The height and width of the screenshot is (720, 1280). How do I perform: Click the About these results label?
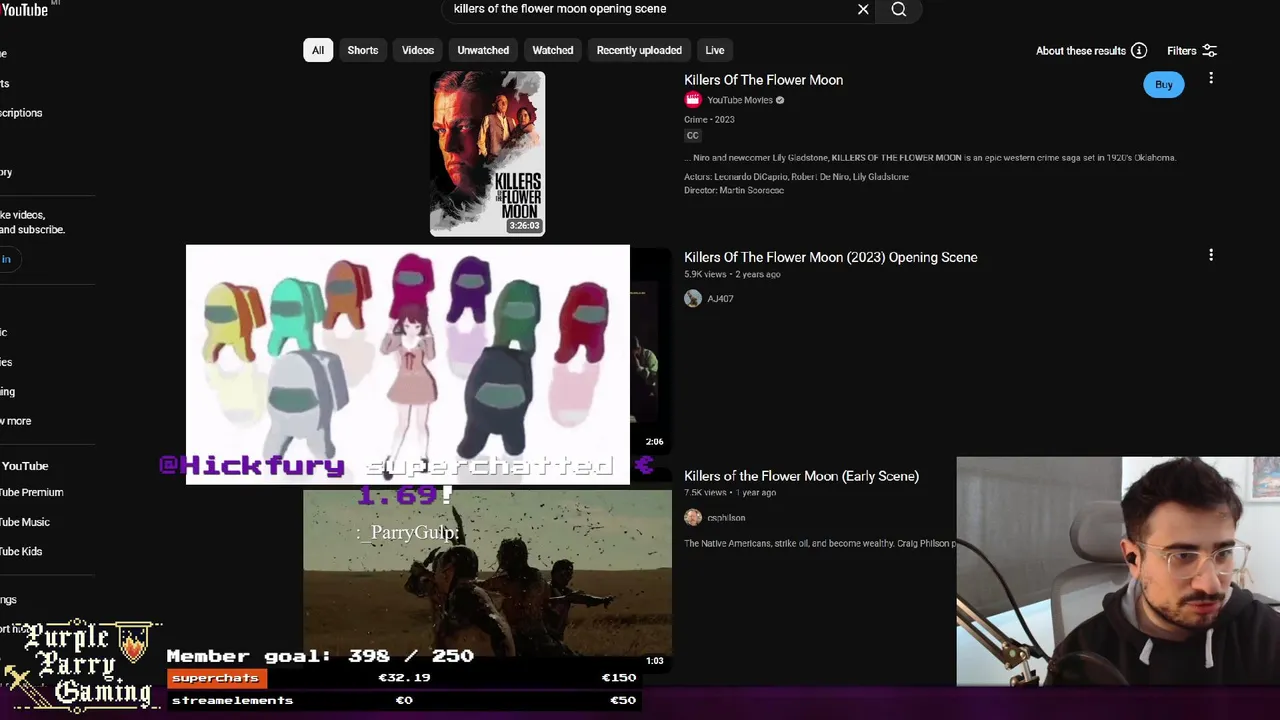click(x=1081, y=51)
